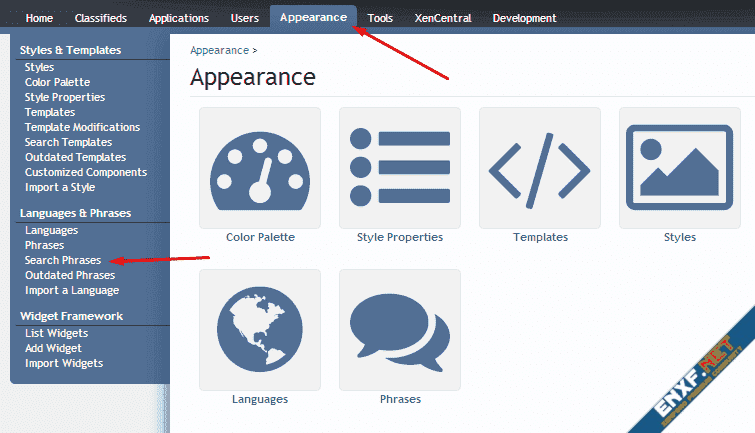
Task: Open Outdated Phrases in sidebar
Action: 70,275
